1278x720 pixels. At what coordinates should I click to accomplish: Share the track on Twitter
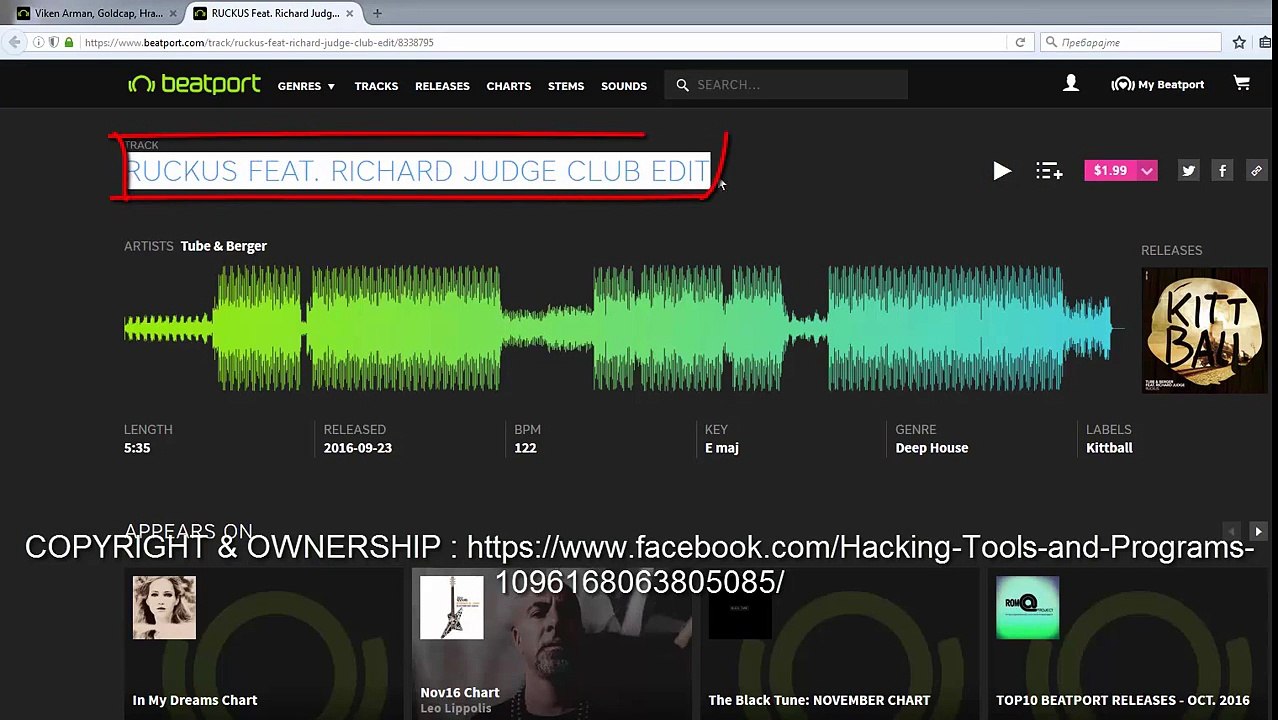click(x=1188, y=171)
